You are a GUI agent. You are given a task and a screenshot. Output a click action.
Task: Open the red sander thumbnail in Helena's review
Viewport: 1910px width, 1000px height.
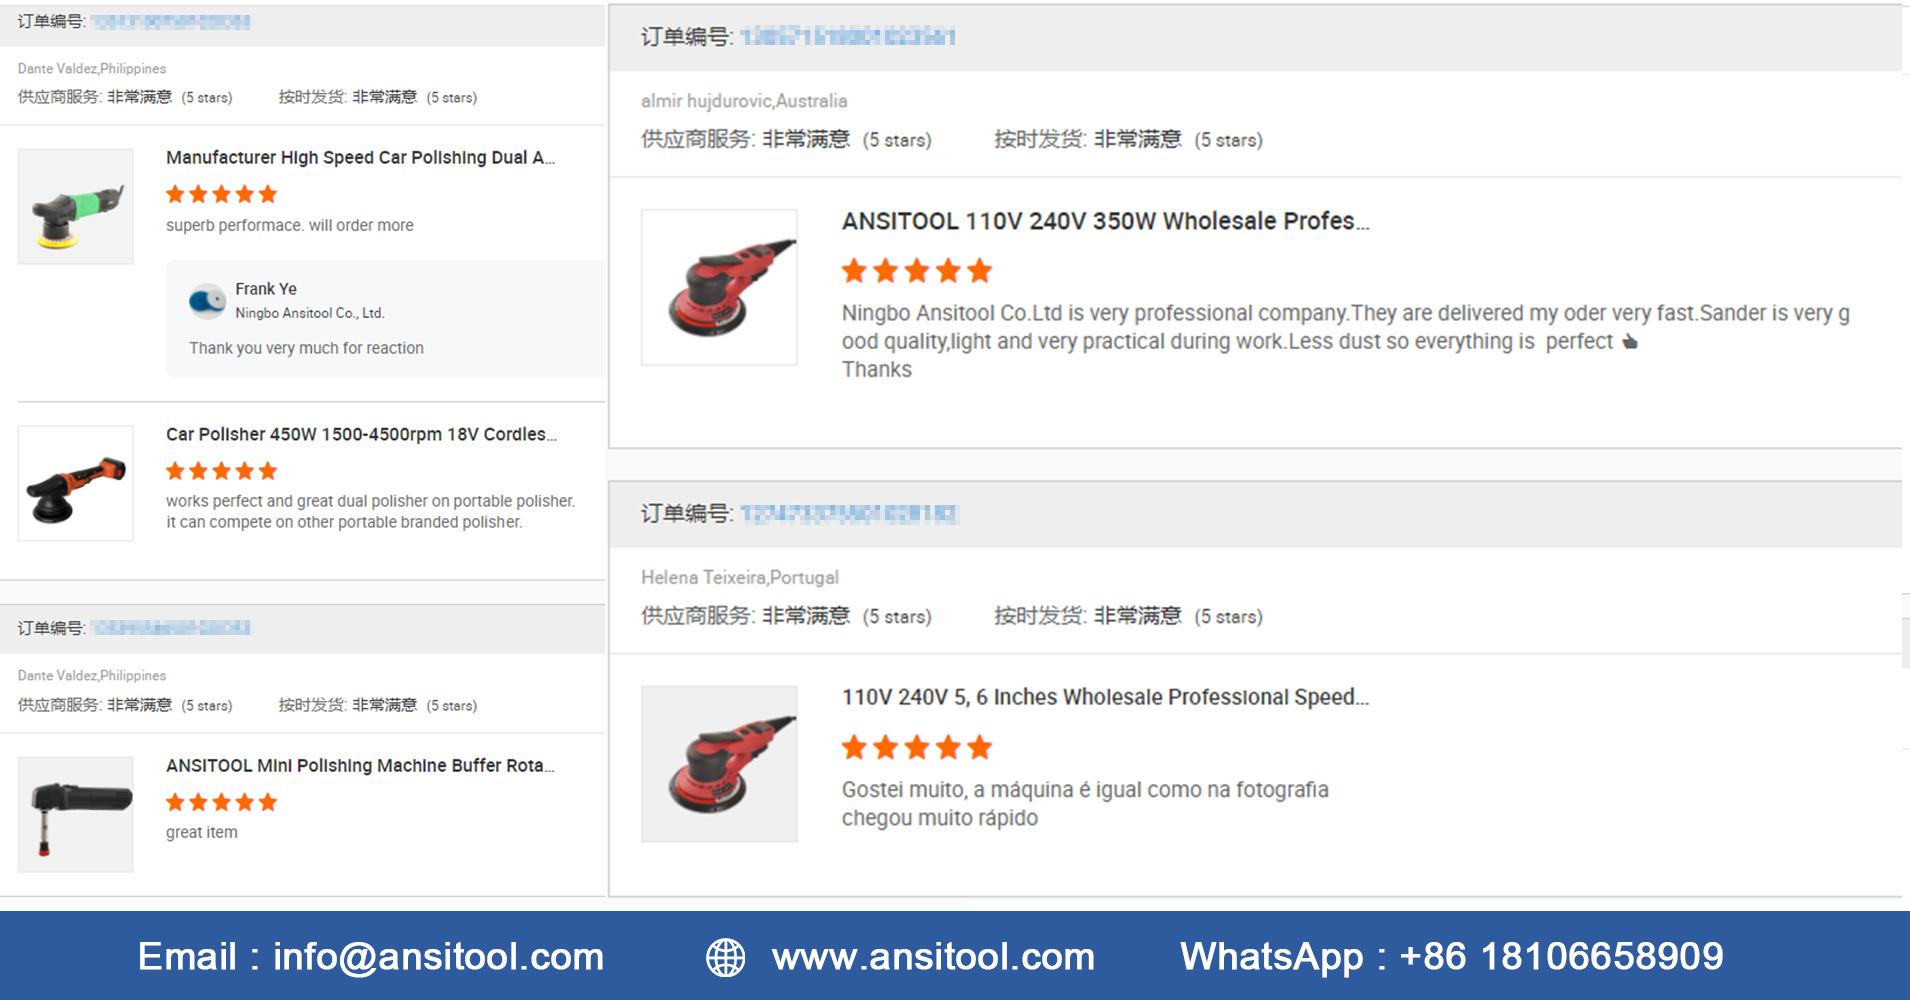coord(719,764)
